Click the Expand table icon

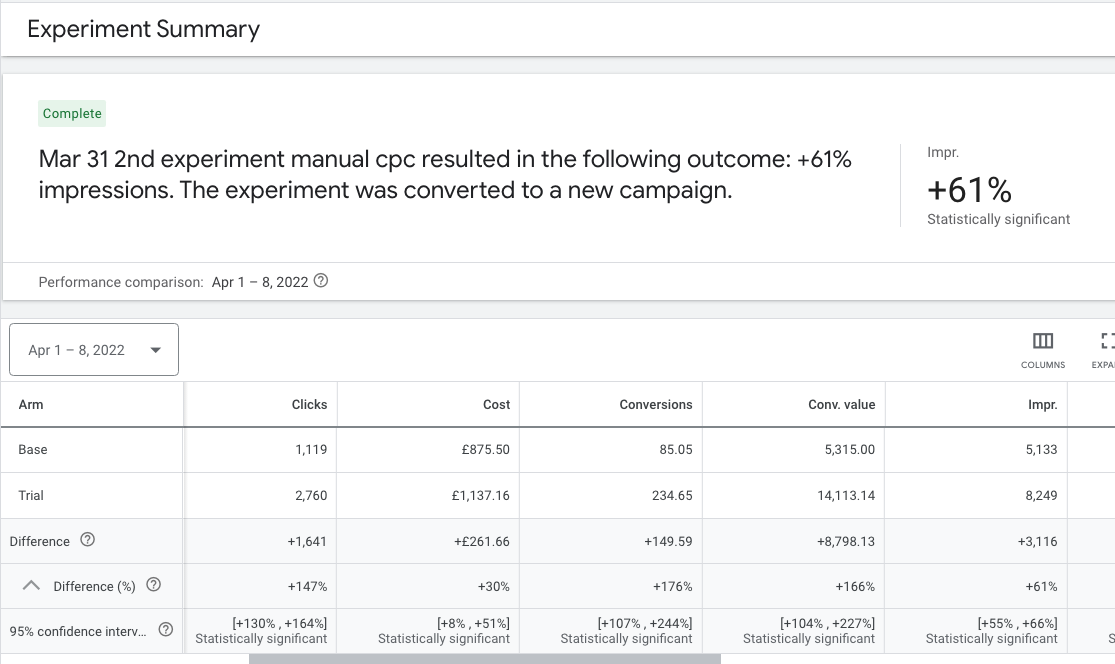point(1106,341)
